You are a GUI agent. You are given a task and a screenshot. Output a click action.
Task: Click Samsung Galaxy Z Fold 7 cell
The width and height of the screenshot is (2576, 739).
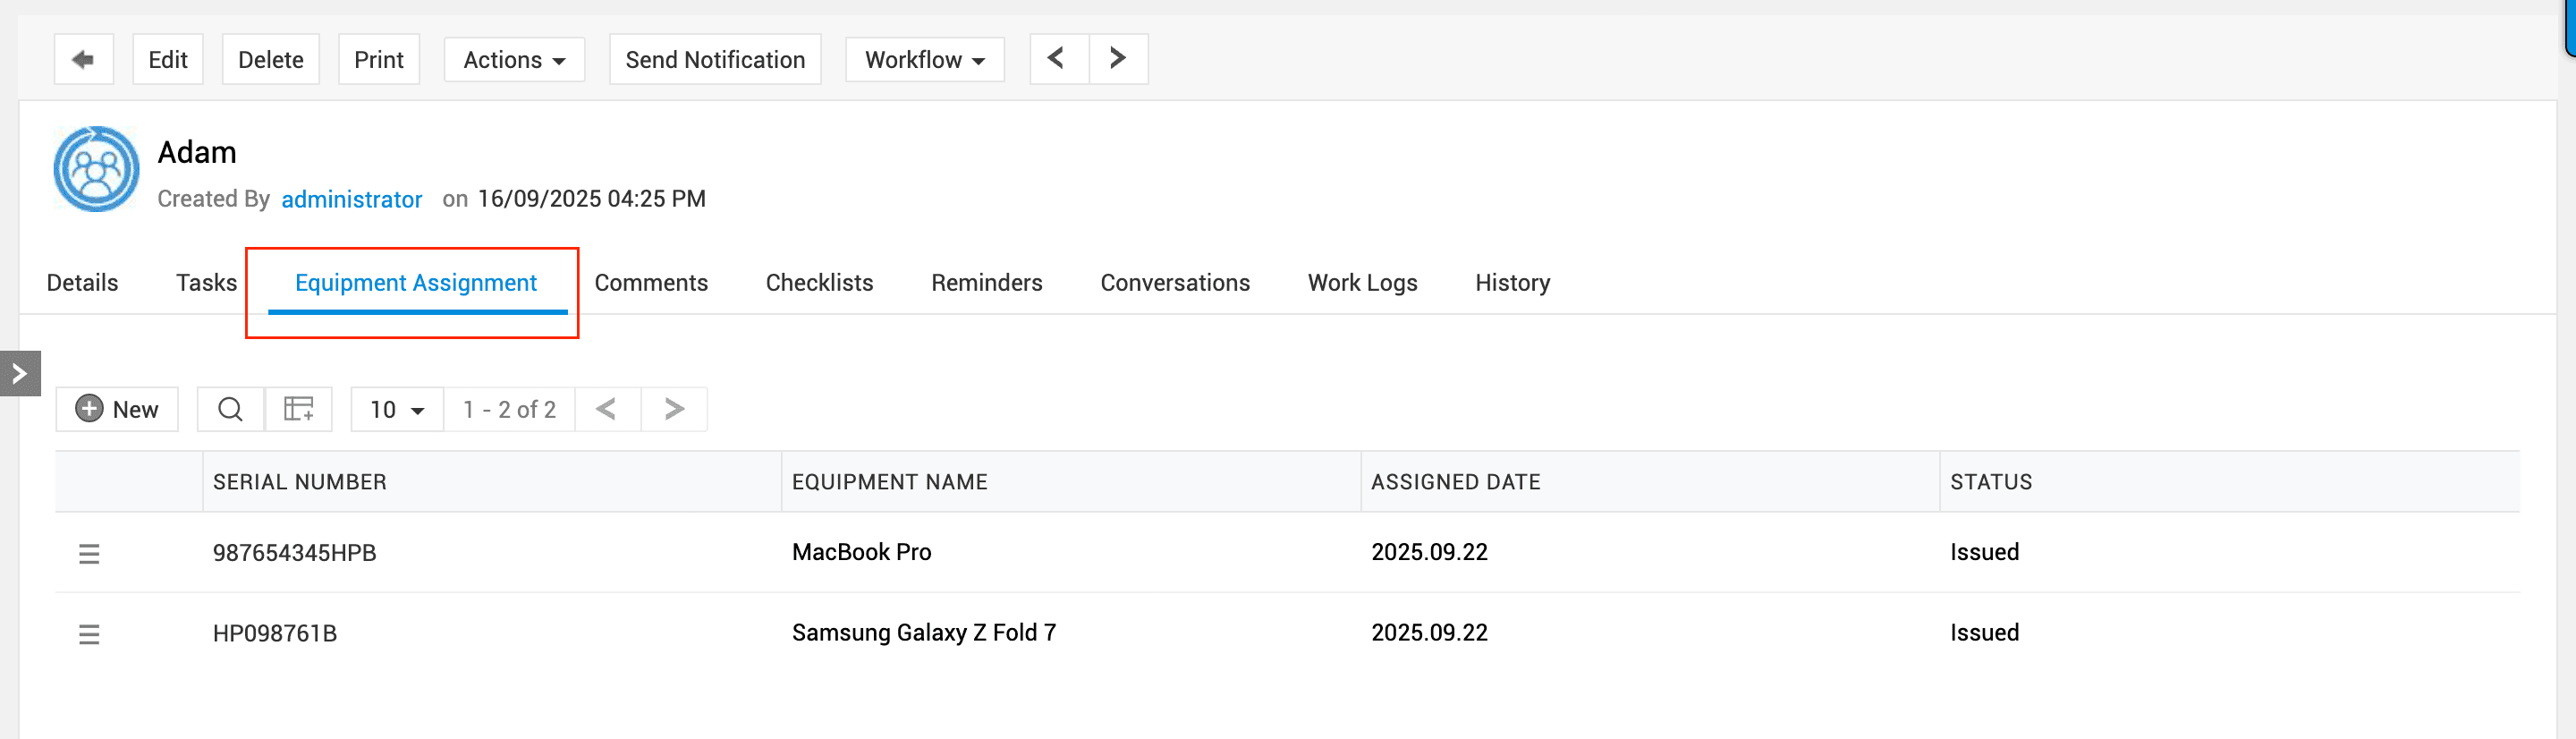[924, 633]
